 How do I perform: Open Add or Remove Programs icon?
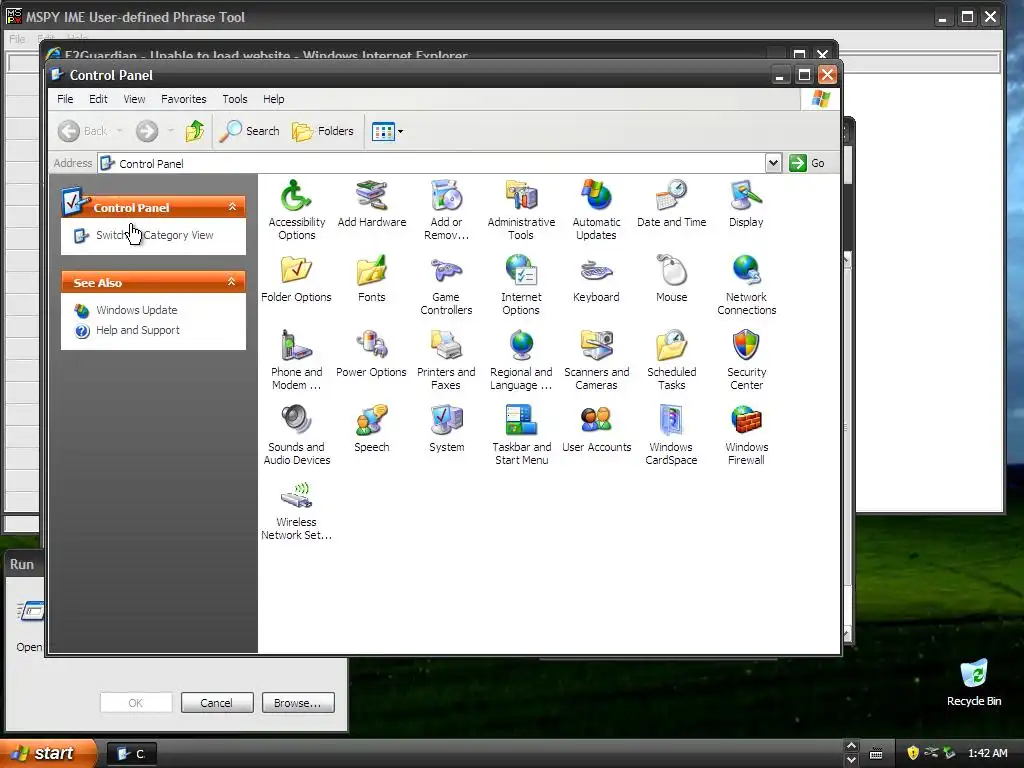coord(447,210)
